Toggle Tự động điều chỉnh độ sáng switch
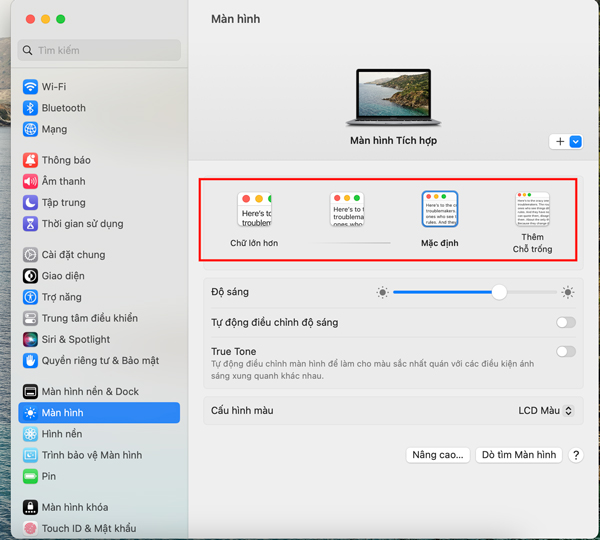This screenshot has height=540, width=600. pos(566,322)
